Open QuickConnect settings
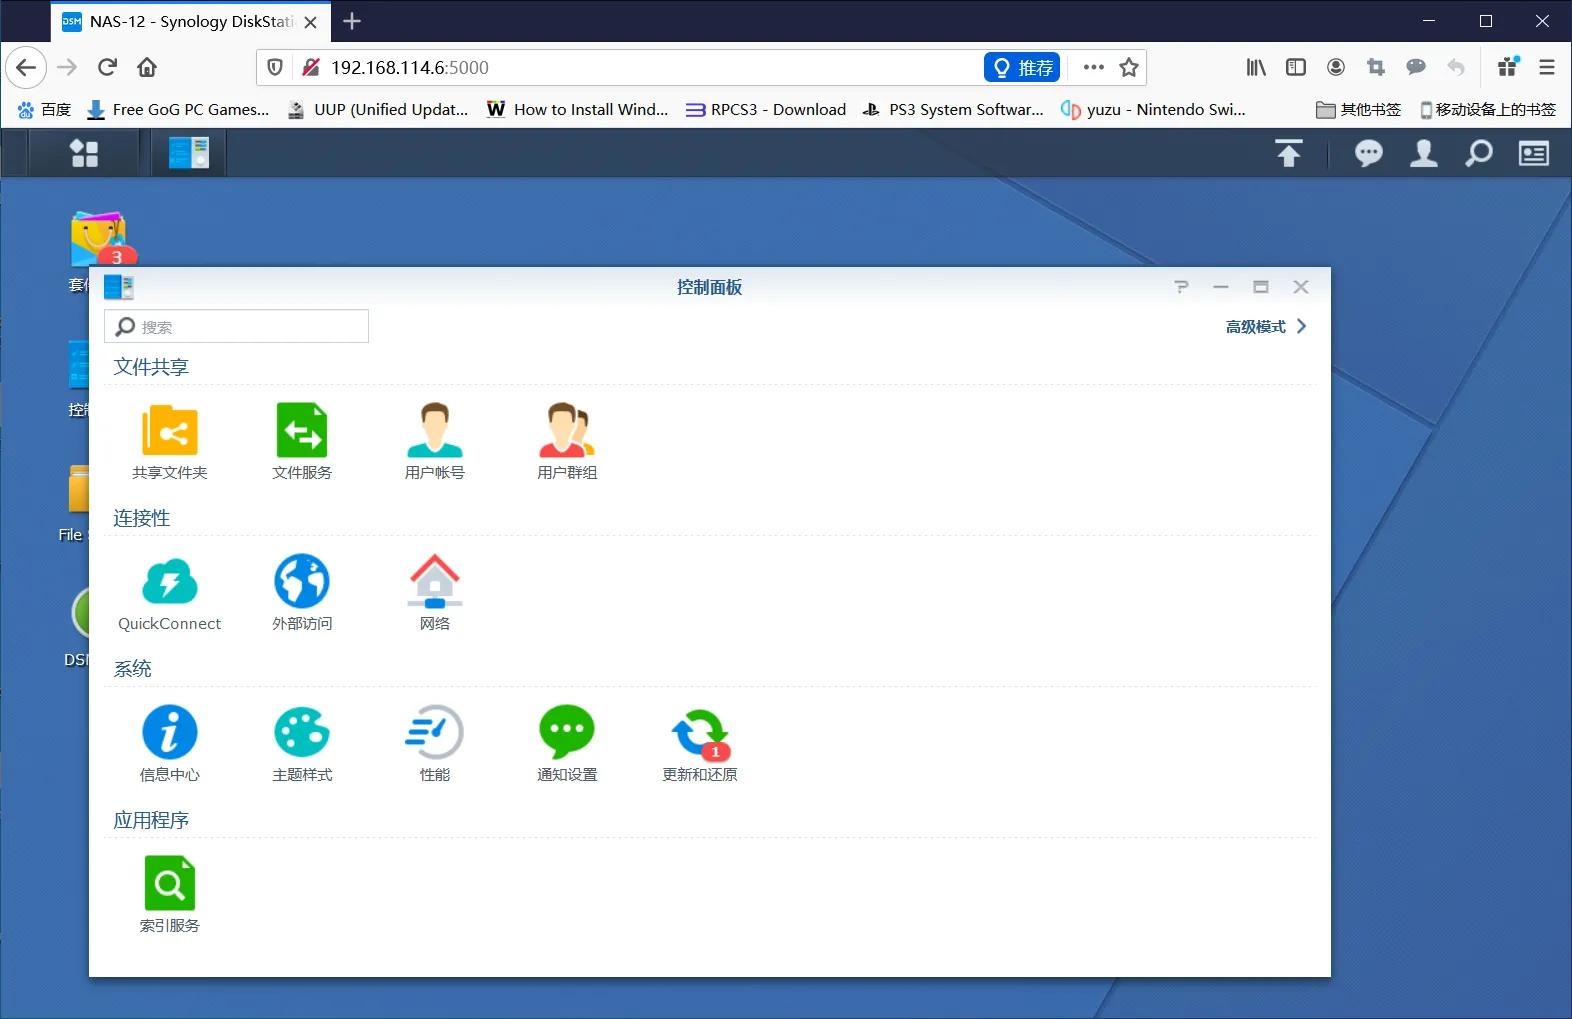This screenshot has height=1019, width=1572. [170, 582]
